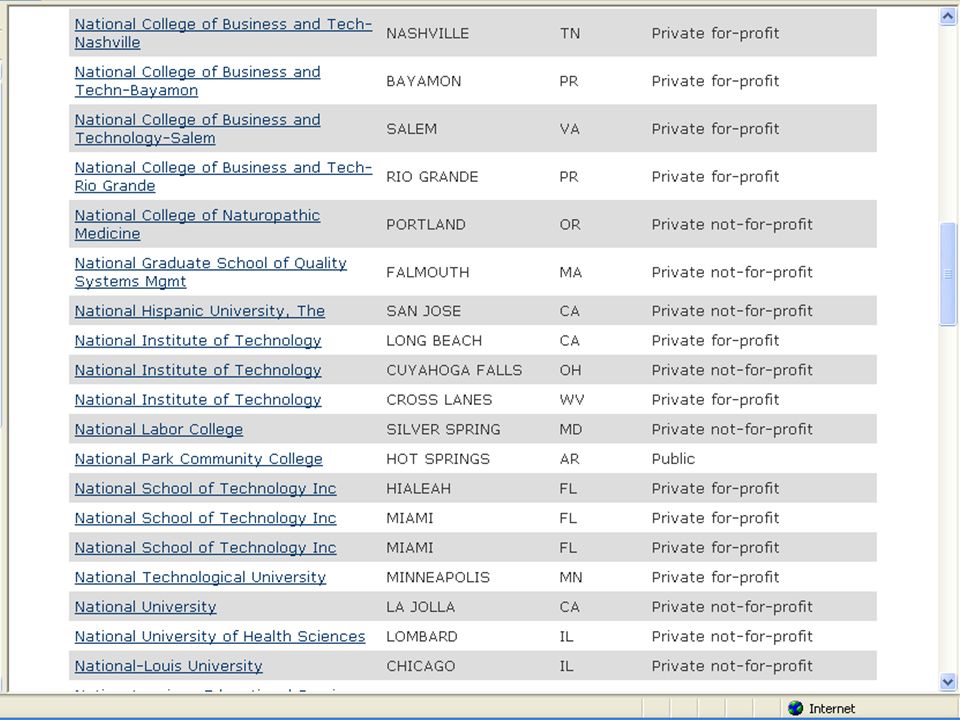This screenshot has width=960, height=720.
Task: Open National College of Naturopathic Medicine link
Action: [197, 224]
